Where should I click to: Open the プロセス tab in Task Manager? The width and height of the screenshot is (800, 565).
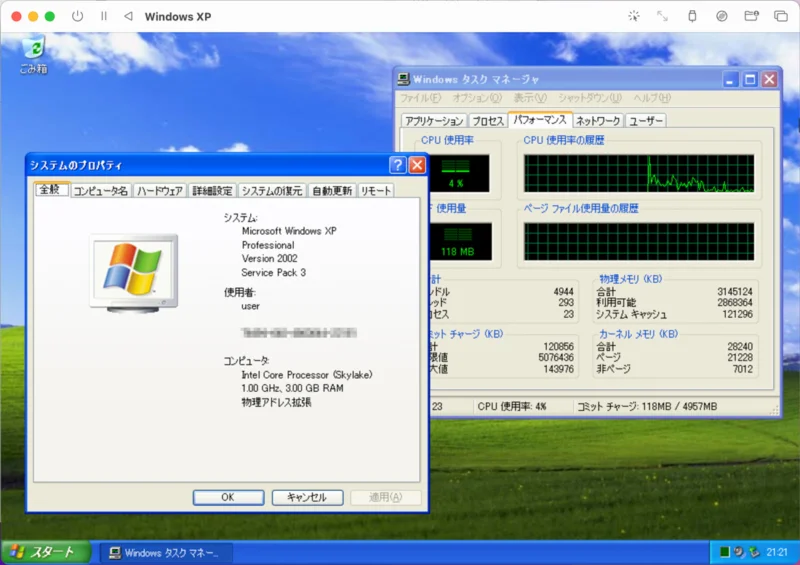point(488,120)
